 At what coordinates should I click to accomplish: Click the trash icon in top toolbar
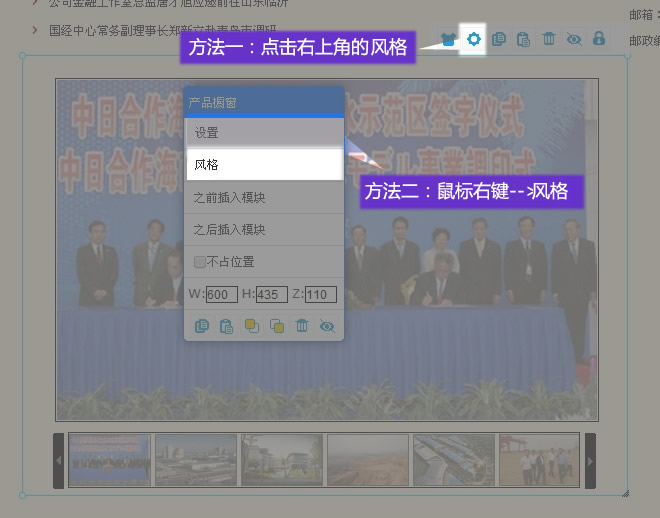549,40
